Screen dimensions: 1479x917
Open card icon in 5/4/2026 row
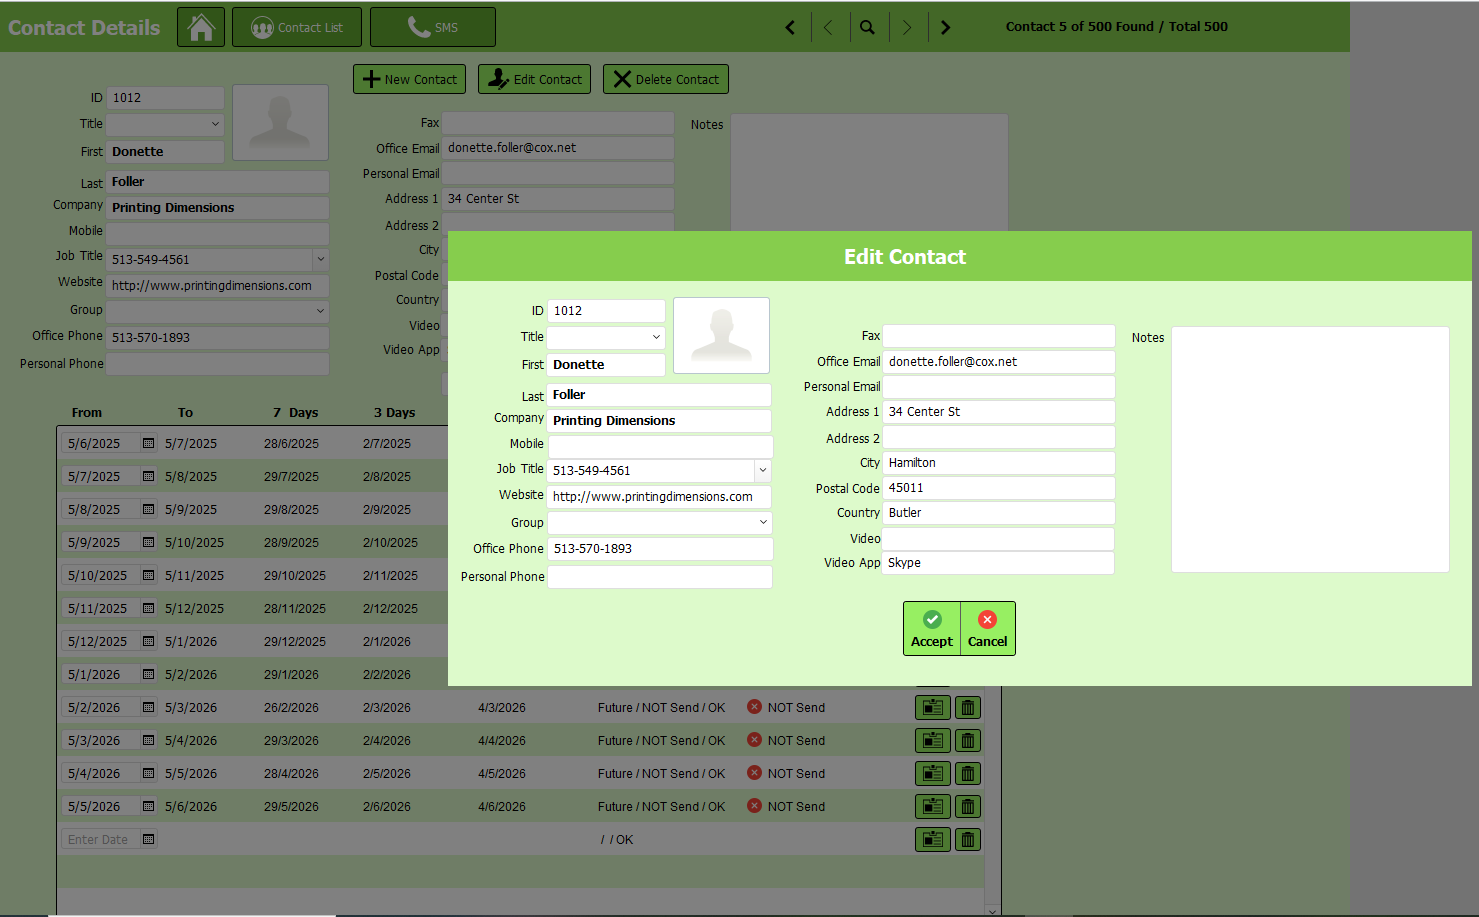point(933,774)
